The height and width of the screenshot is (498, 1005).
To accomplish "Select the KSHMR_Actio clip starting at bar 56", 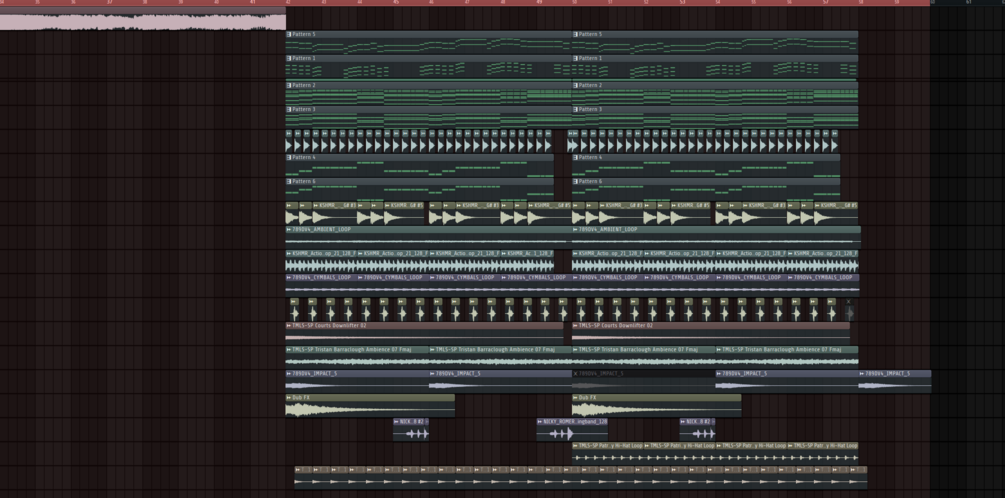I will pos(823,261).
